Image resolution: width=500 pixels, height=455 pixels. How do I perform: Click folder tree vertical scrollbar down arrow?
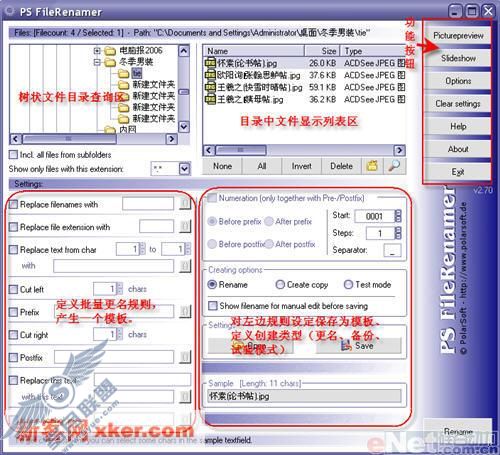(x=184, y=127)
